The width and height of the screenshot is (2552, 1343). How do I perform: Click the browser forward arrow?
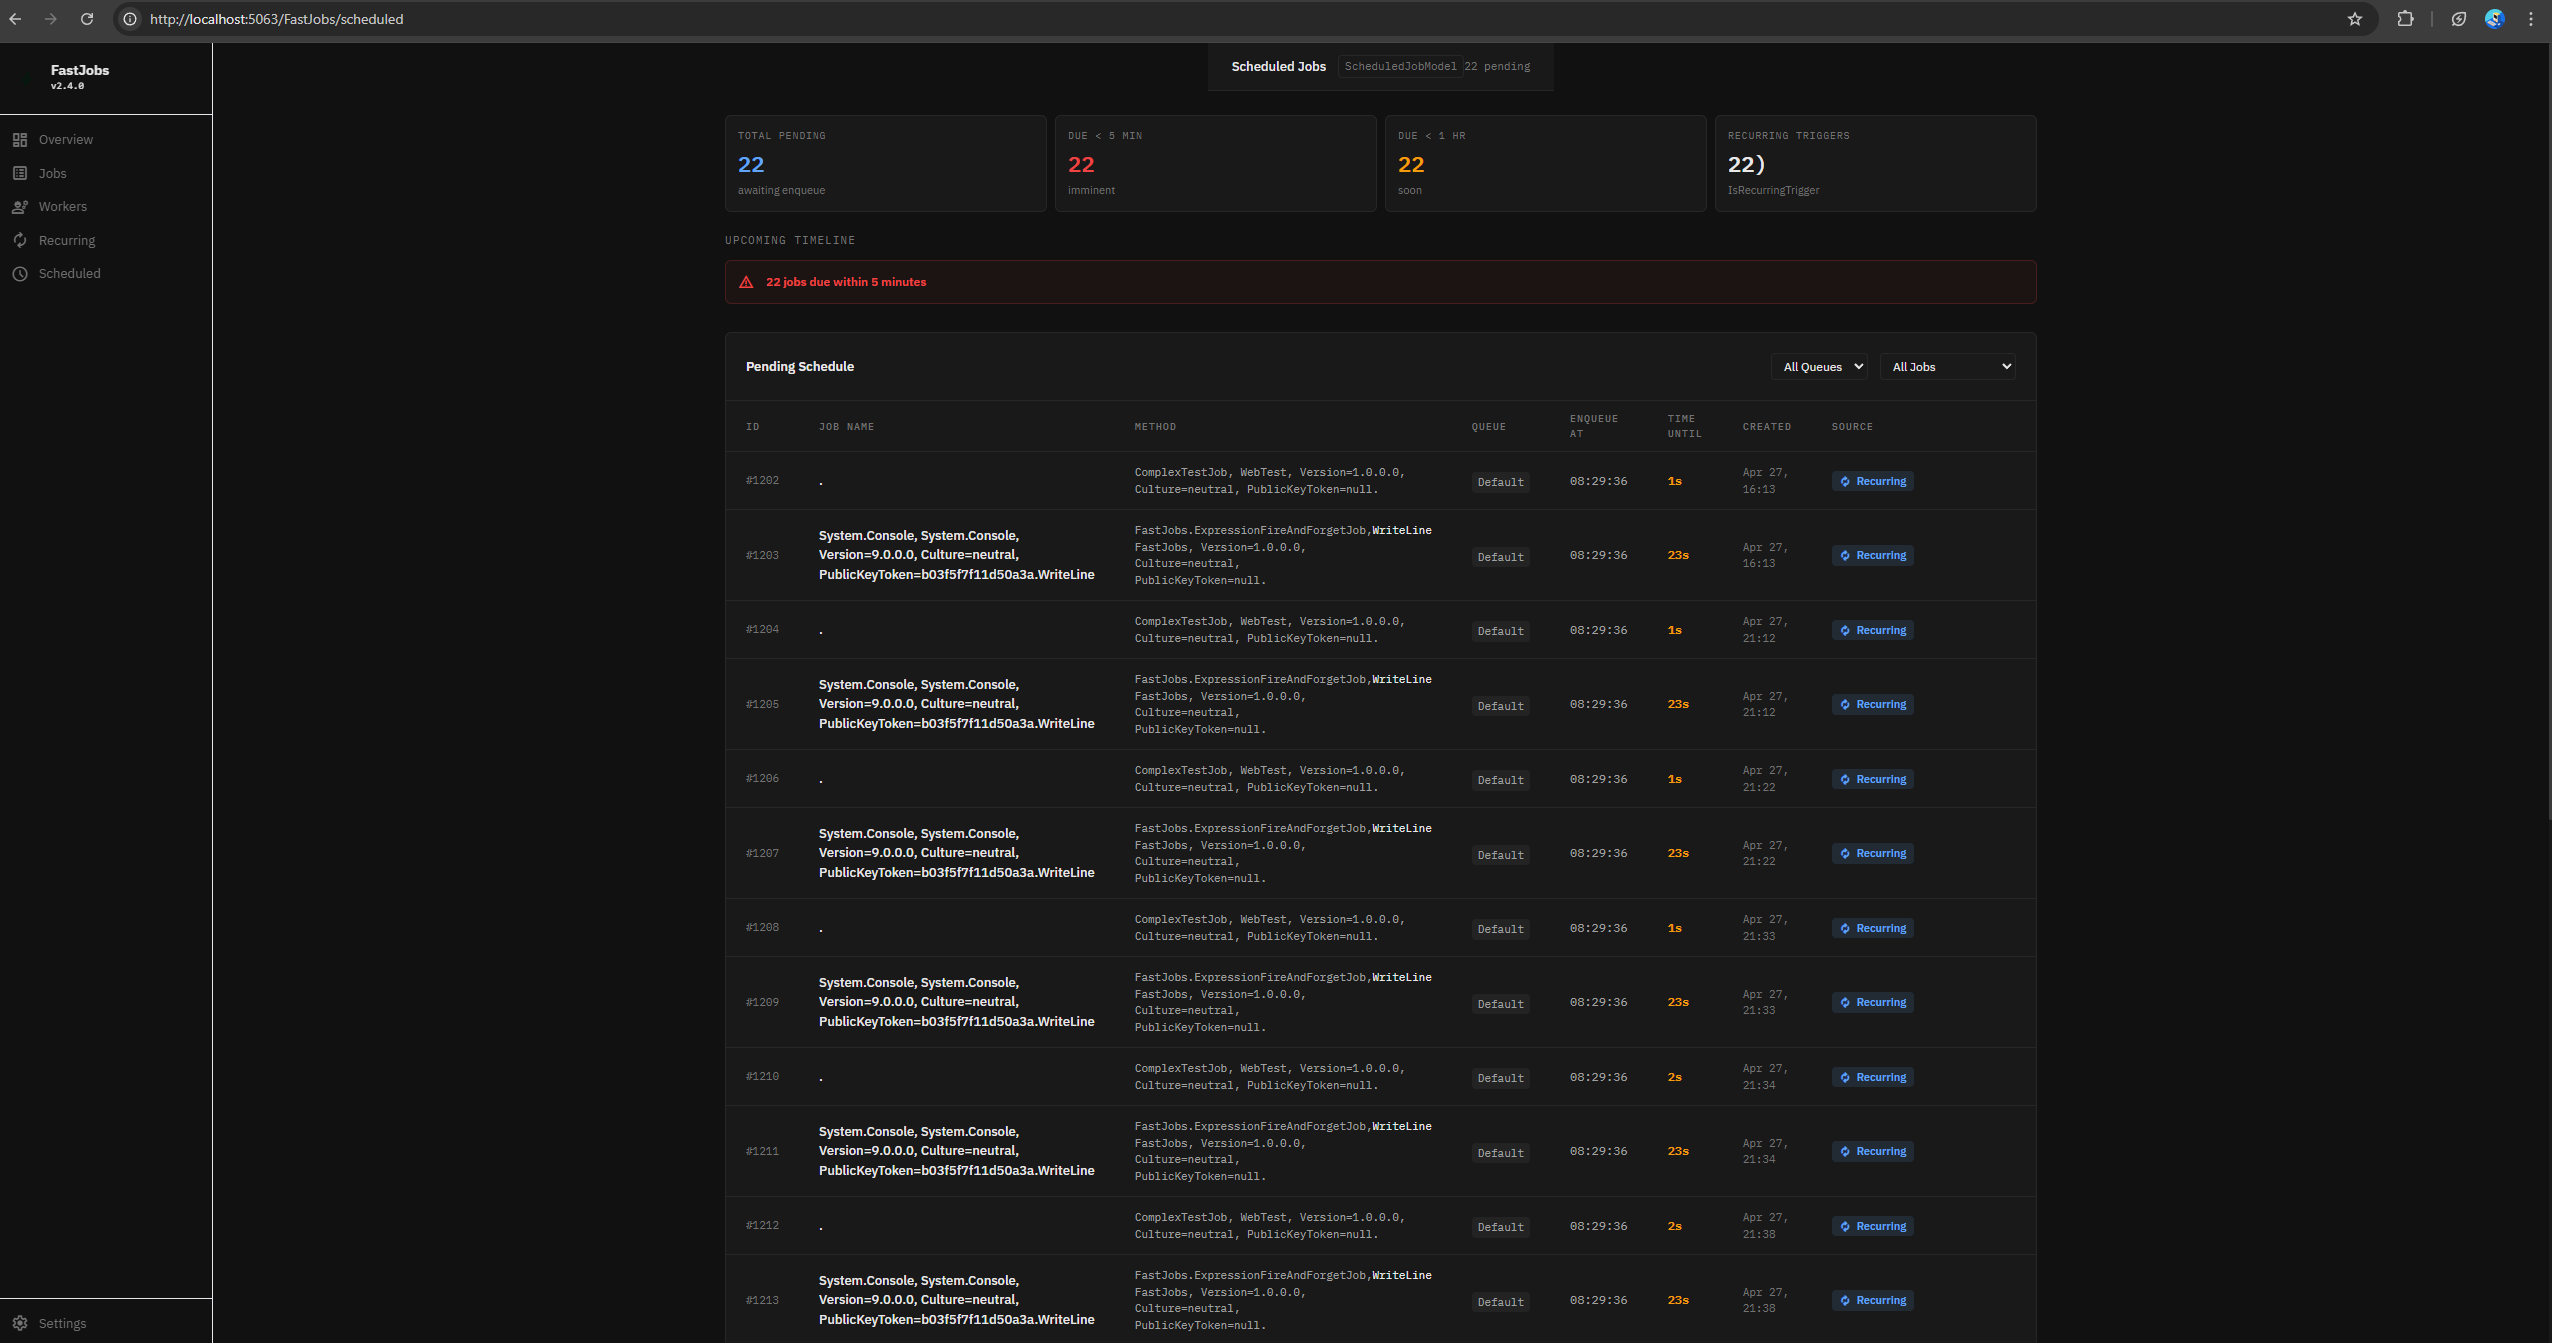coord(51,19)
